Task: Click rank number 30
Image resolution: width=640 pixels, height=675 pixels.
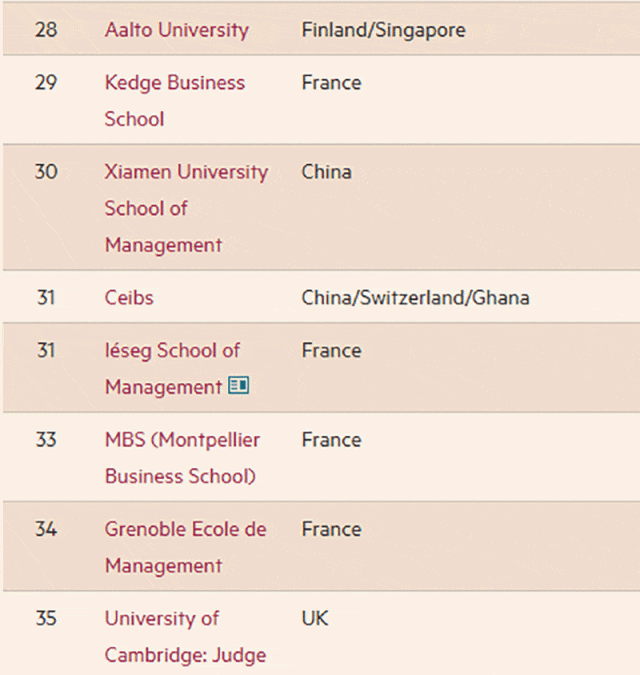Action: tap(46, 172)
